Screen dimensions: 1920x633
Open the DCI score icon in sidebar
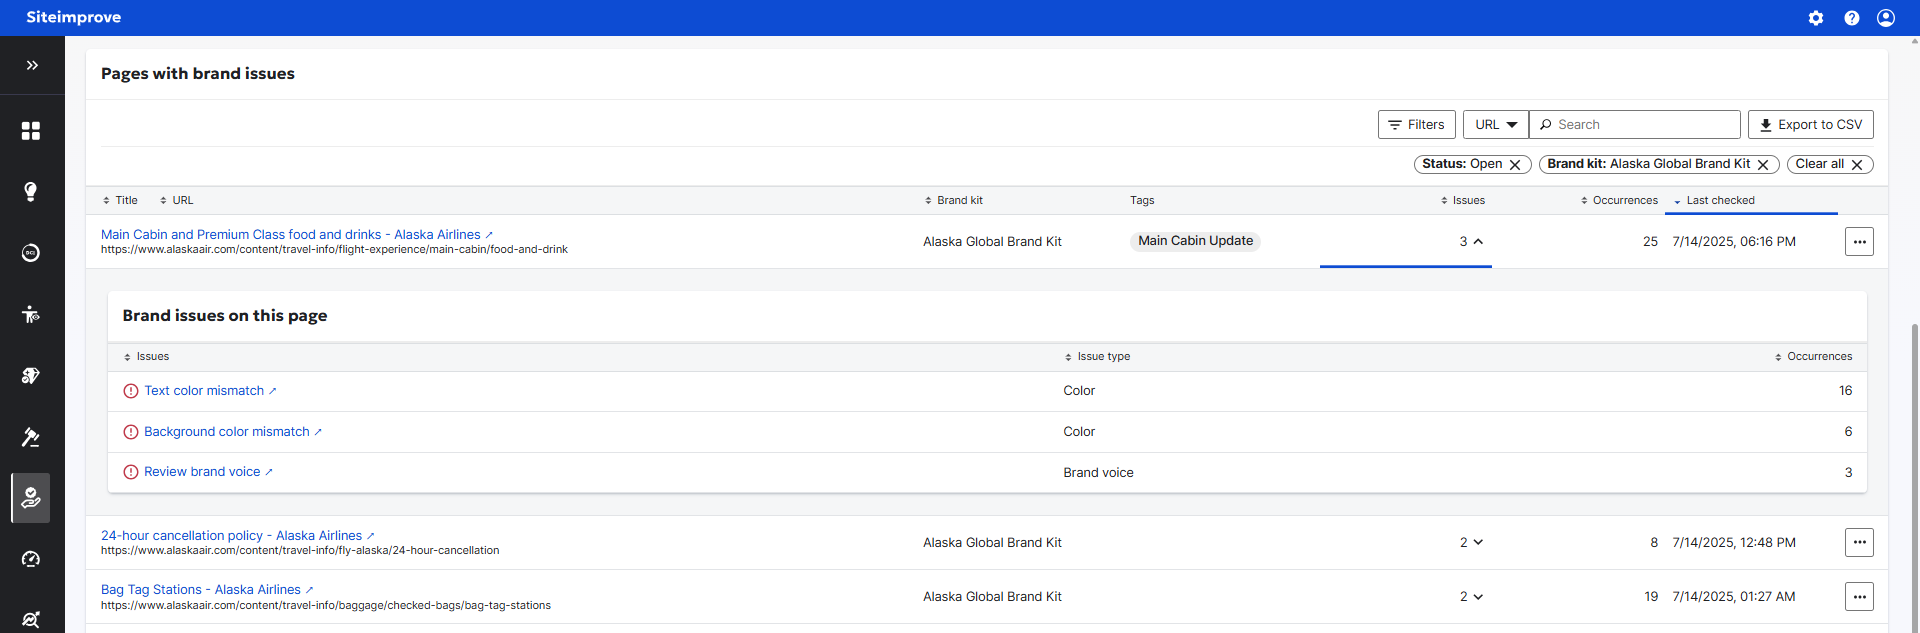[31, 253]
